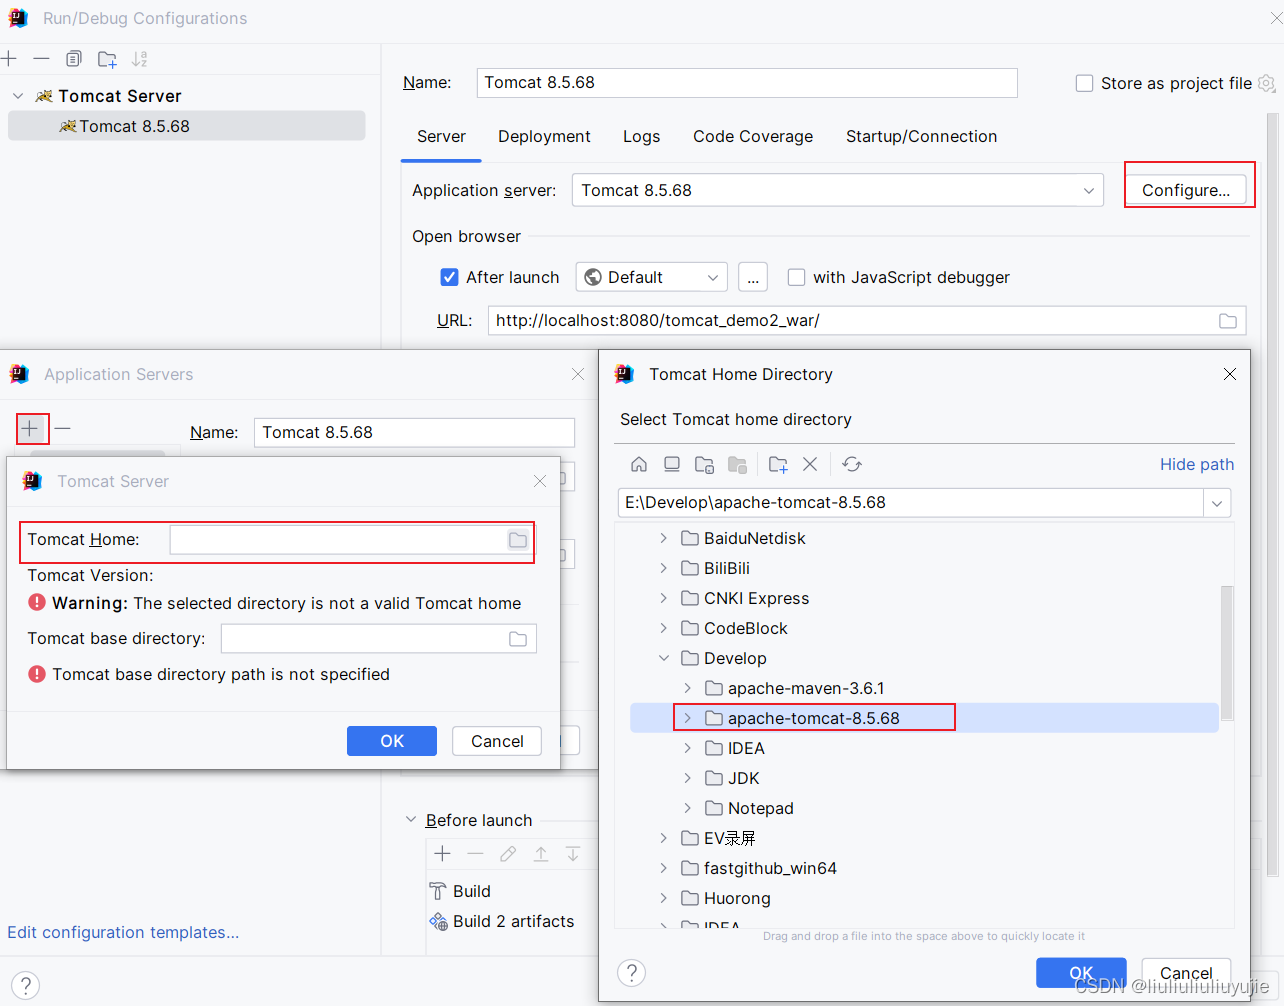Add application server with plus icon
The height and width of the screenshot is (1006, 1284).
(30, 429)
